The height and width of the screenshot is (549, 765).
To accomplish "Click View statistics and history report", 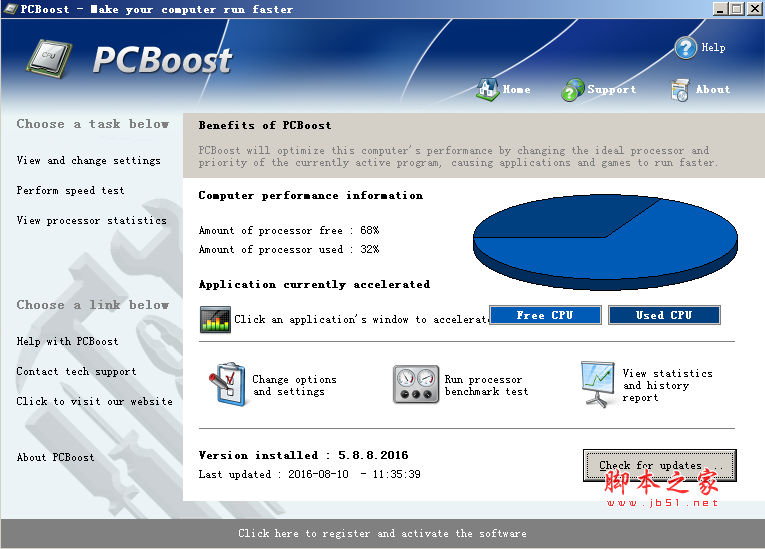I will point(667,386).
